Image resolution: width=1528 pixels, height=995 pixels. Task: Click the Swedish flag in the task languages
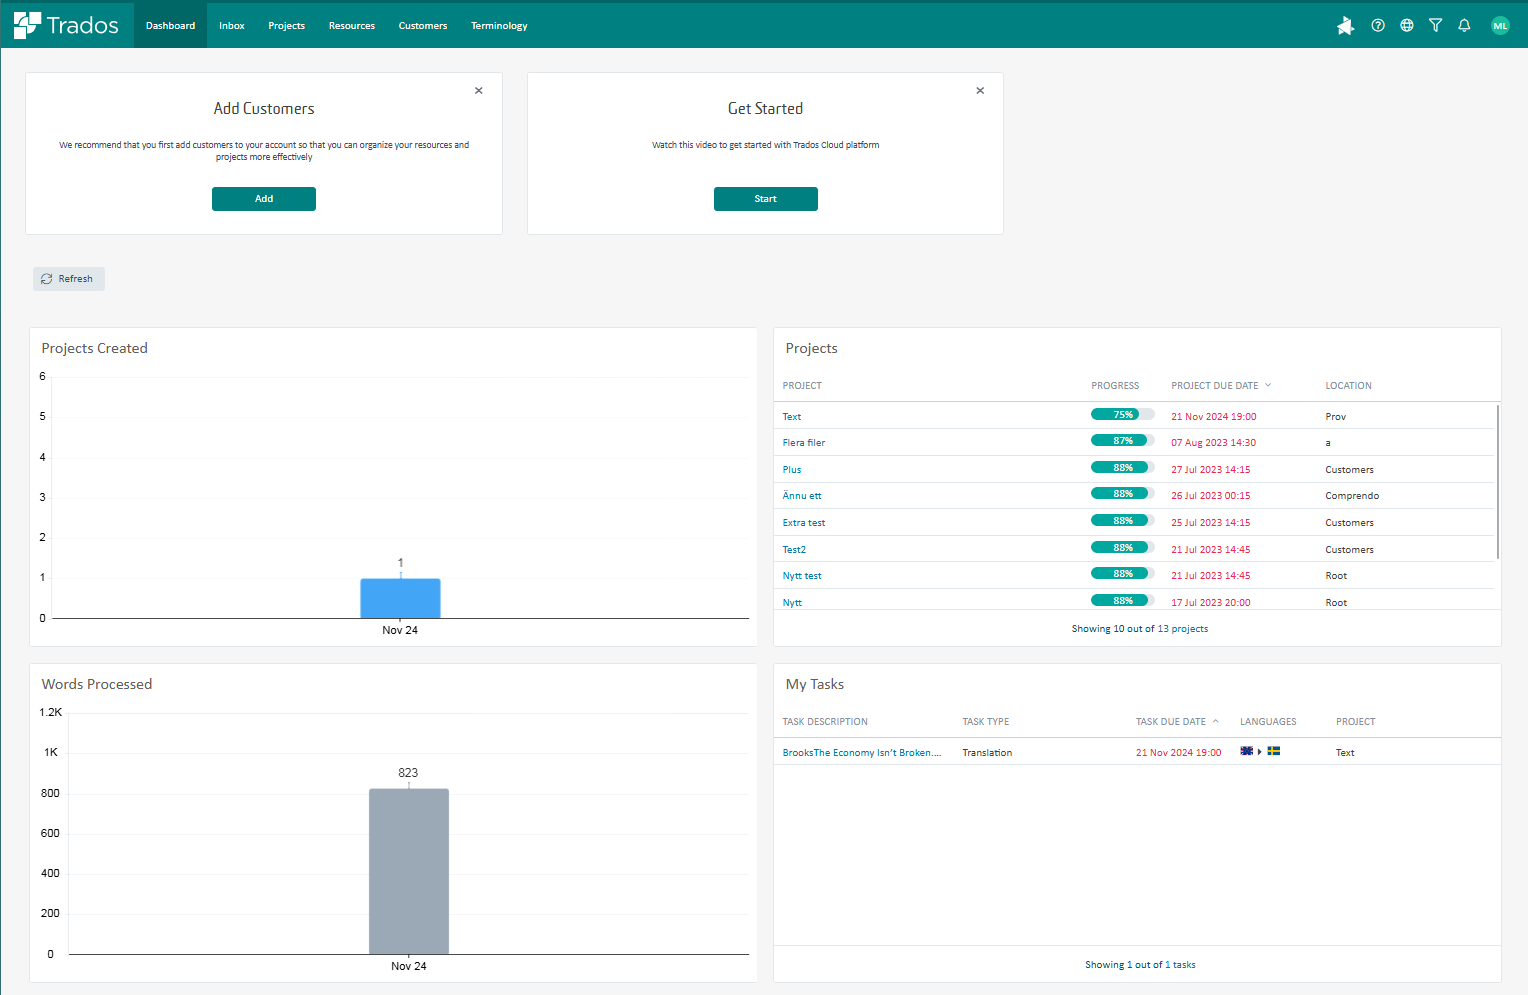1274,751
